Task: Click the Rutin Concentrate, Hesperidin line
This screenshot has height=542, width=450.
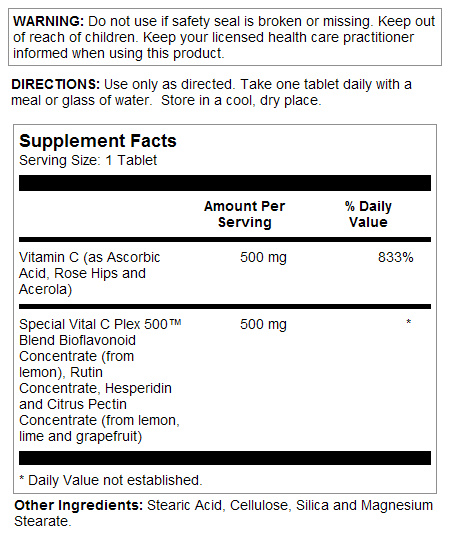Action: pos(95,389)
